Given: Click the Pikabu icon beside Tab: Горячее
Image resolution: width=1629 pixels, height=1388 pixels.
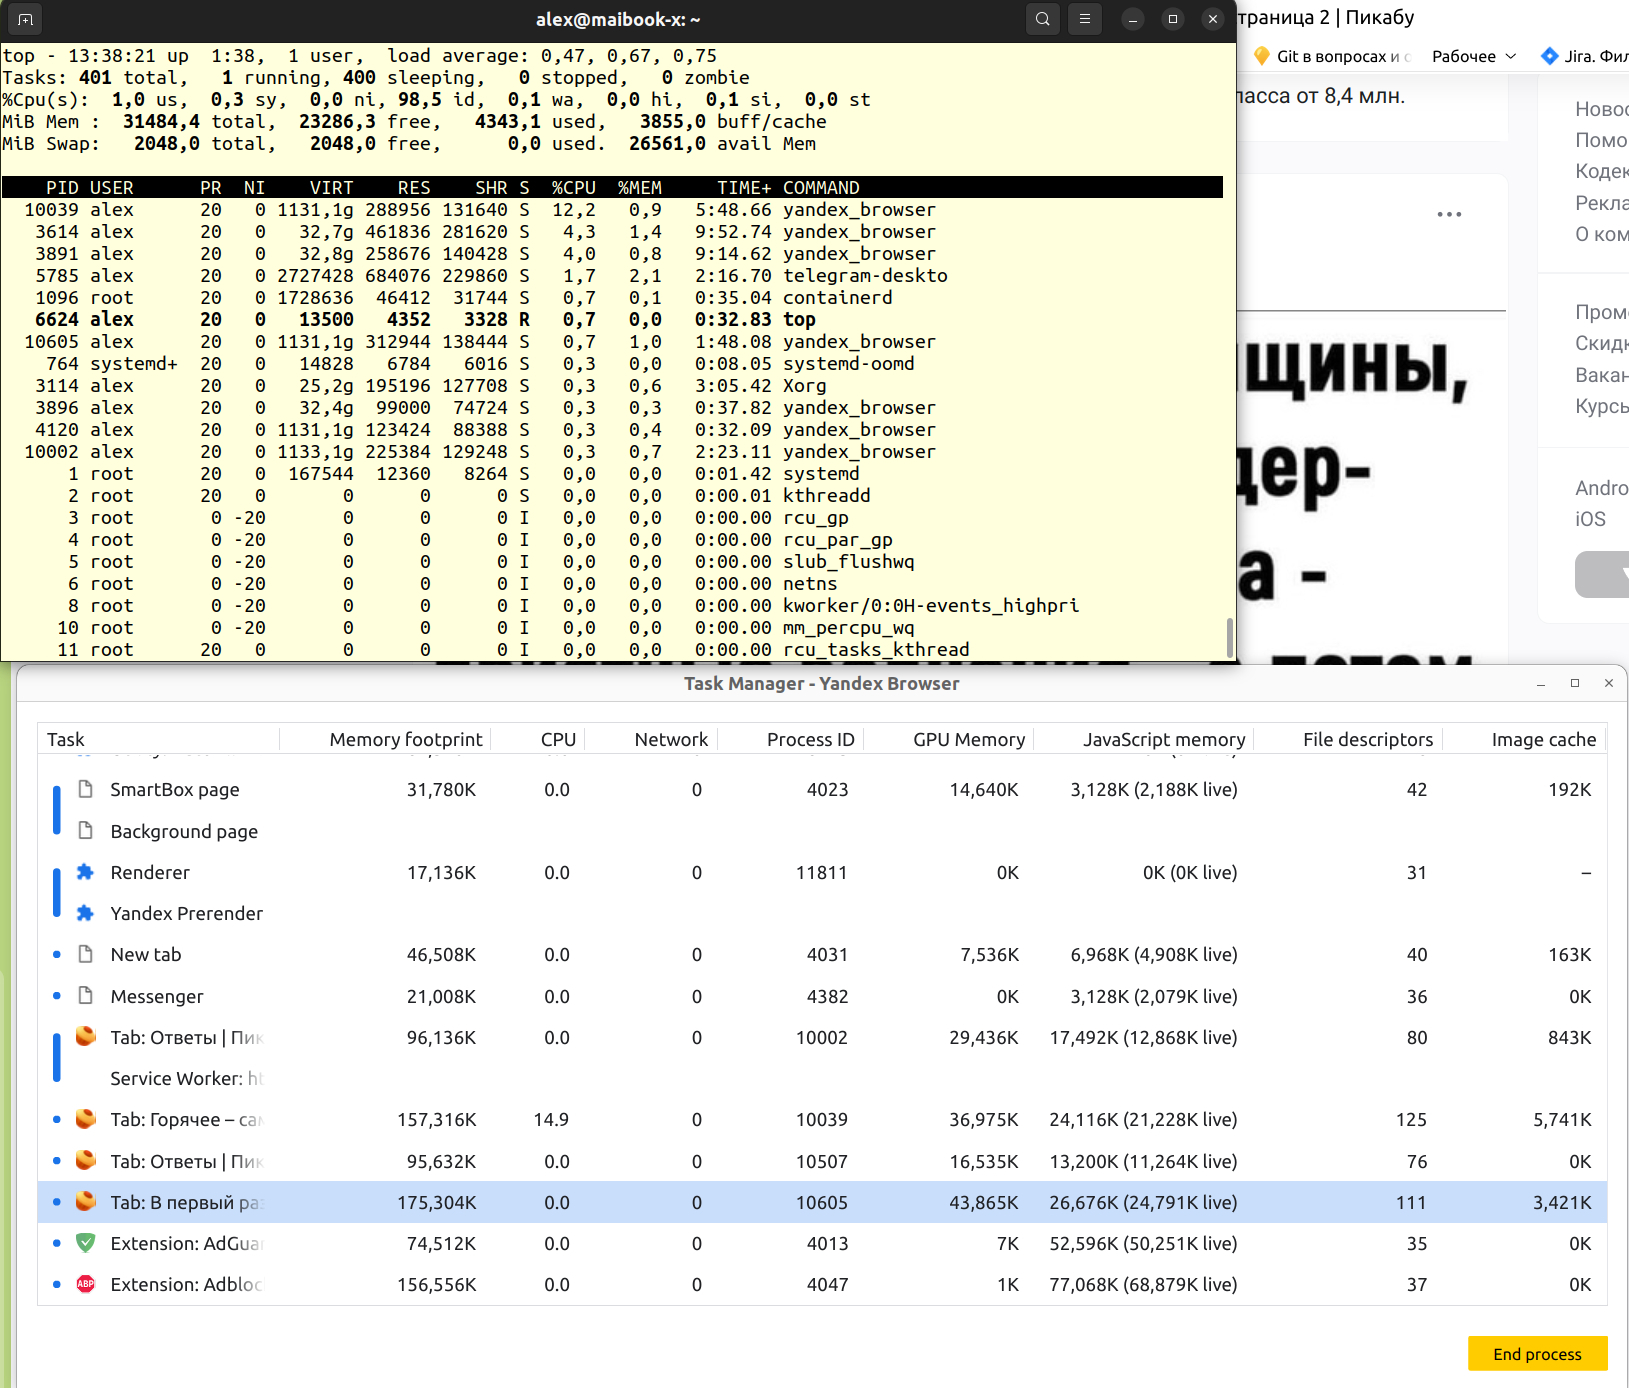Looking at the screenshot, I should point(86,1119).
